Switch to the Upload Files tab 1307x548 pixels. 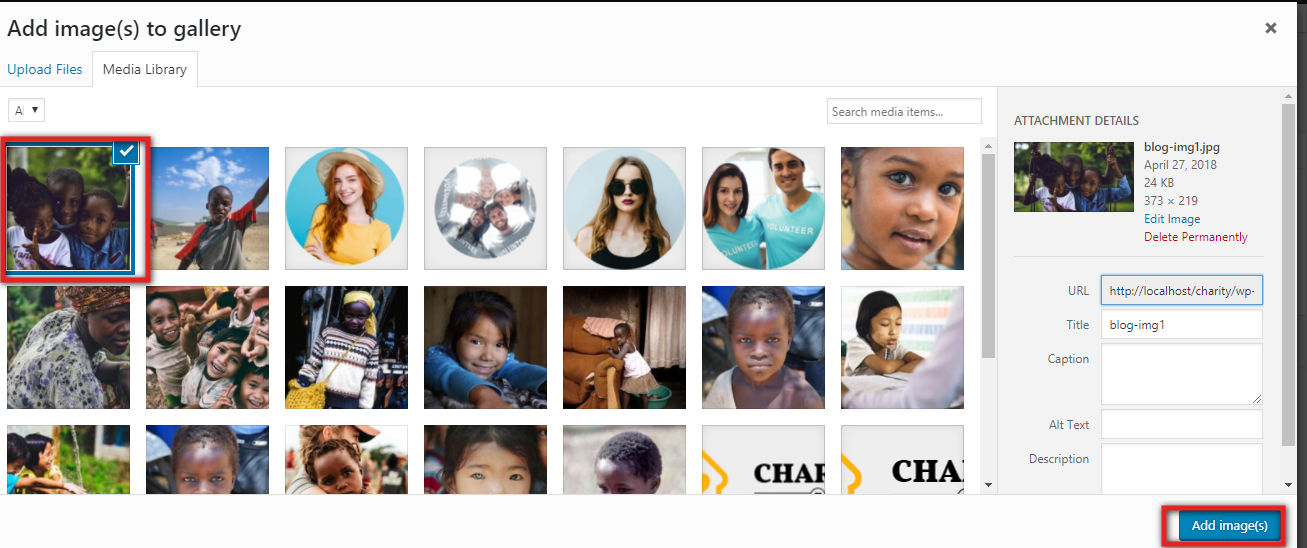pos(45,69)
